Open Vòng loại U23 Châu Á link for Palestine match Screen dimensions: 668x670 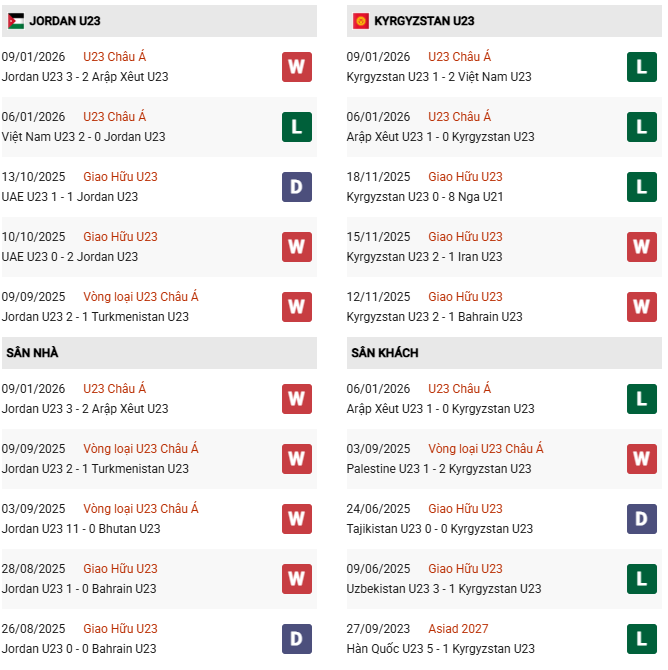pos(486,449)
